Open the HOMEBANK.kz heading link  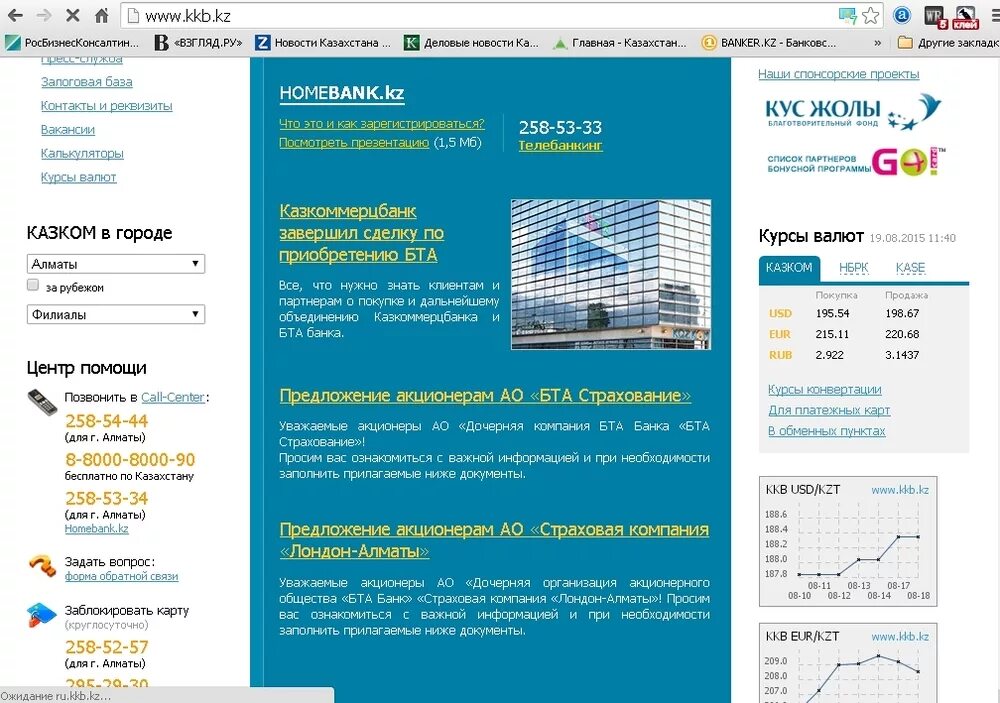tap(342, 93)
